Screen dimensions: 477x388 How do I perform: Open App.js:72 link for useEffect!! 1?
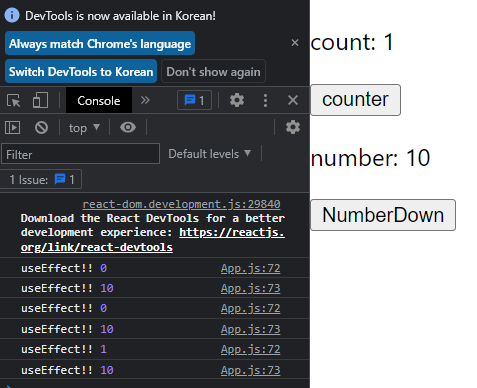tap(250, 349)
